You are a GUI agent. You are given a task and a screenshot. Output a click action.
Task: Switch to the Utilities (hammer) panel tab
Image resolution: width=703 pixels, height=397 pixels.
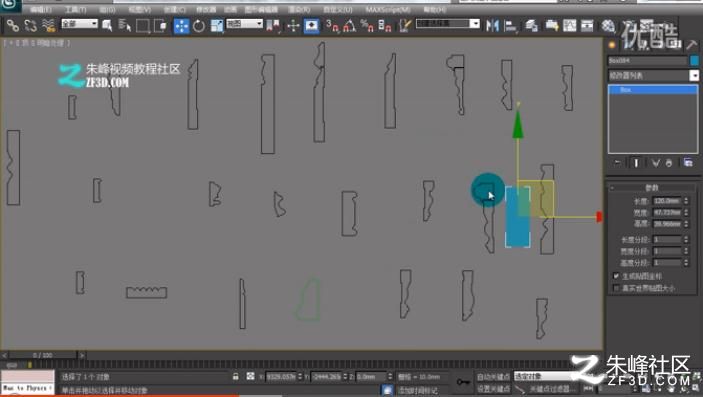click(x=691, y=44)
